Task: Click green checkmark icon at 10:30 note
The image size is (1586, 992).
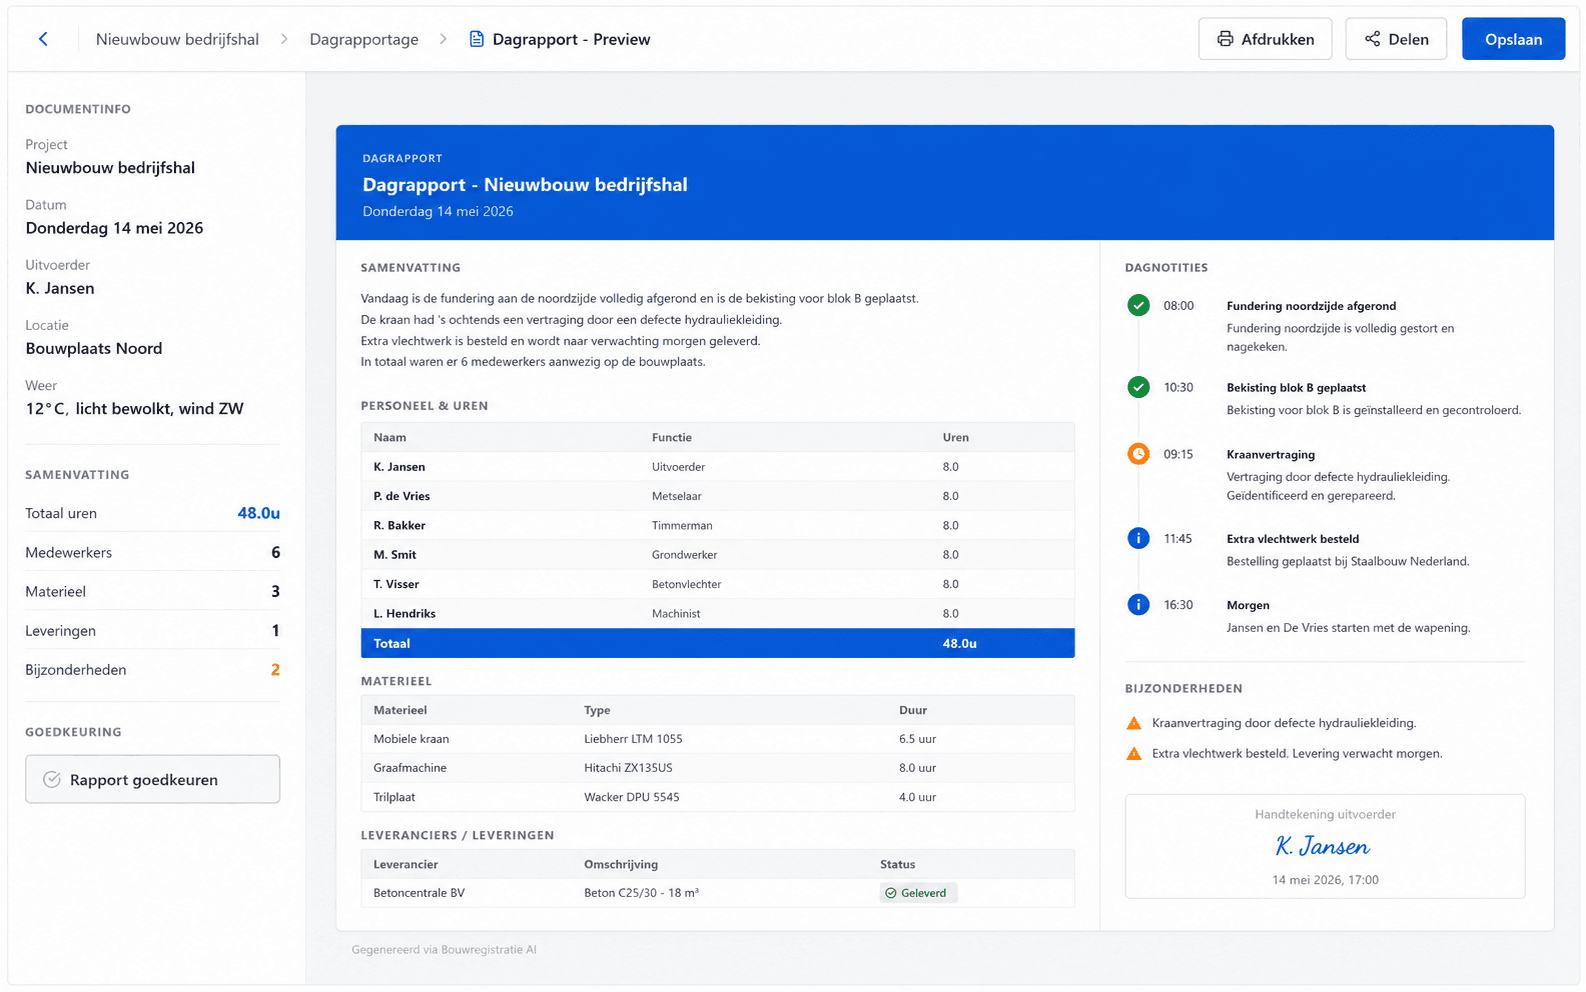Action: pyautogui.click(x=1138, y=387)
